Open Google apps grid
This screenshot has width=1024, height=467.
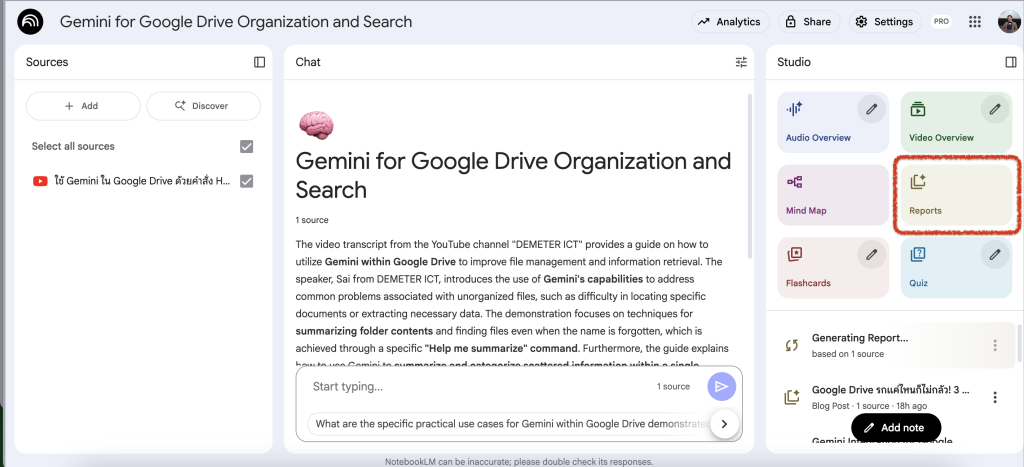(975, 22)
